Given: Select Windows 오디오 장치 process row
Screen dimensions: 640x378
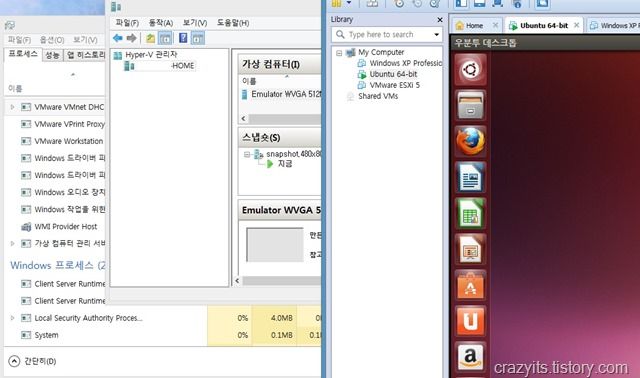Looking at the screenshot, I should 55,192.
